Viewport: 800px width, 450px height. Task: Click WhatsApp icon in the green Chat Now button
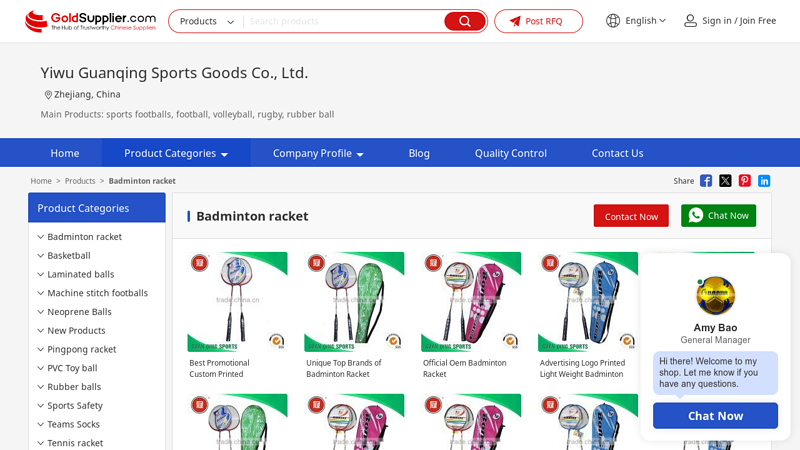[695, 215]
